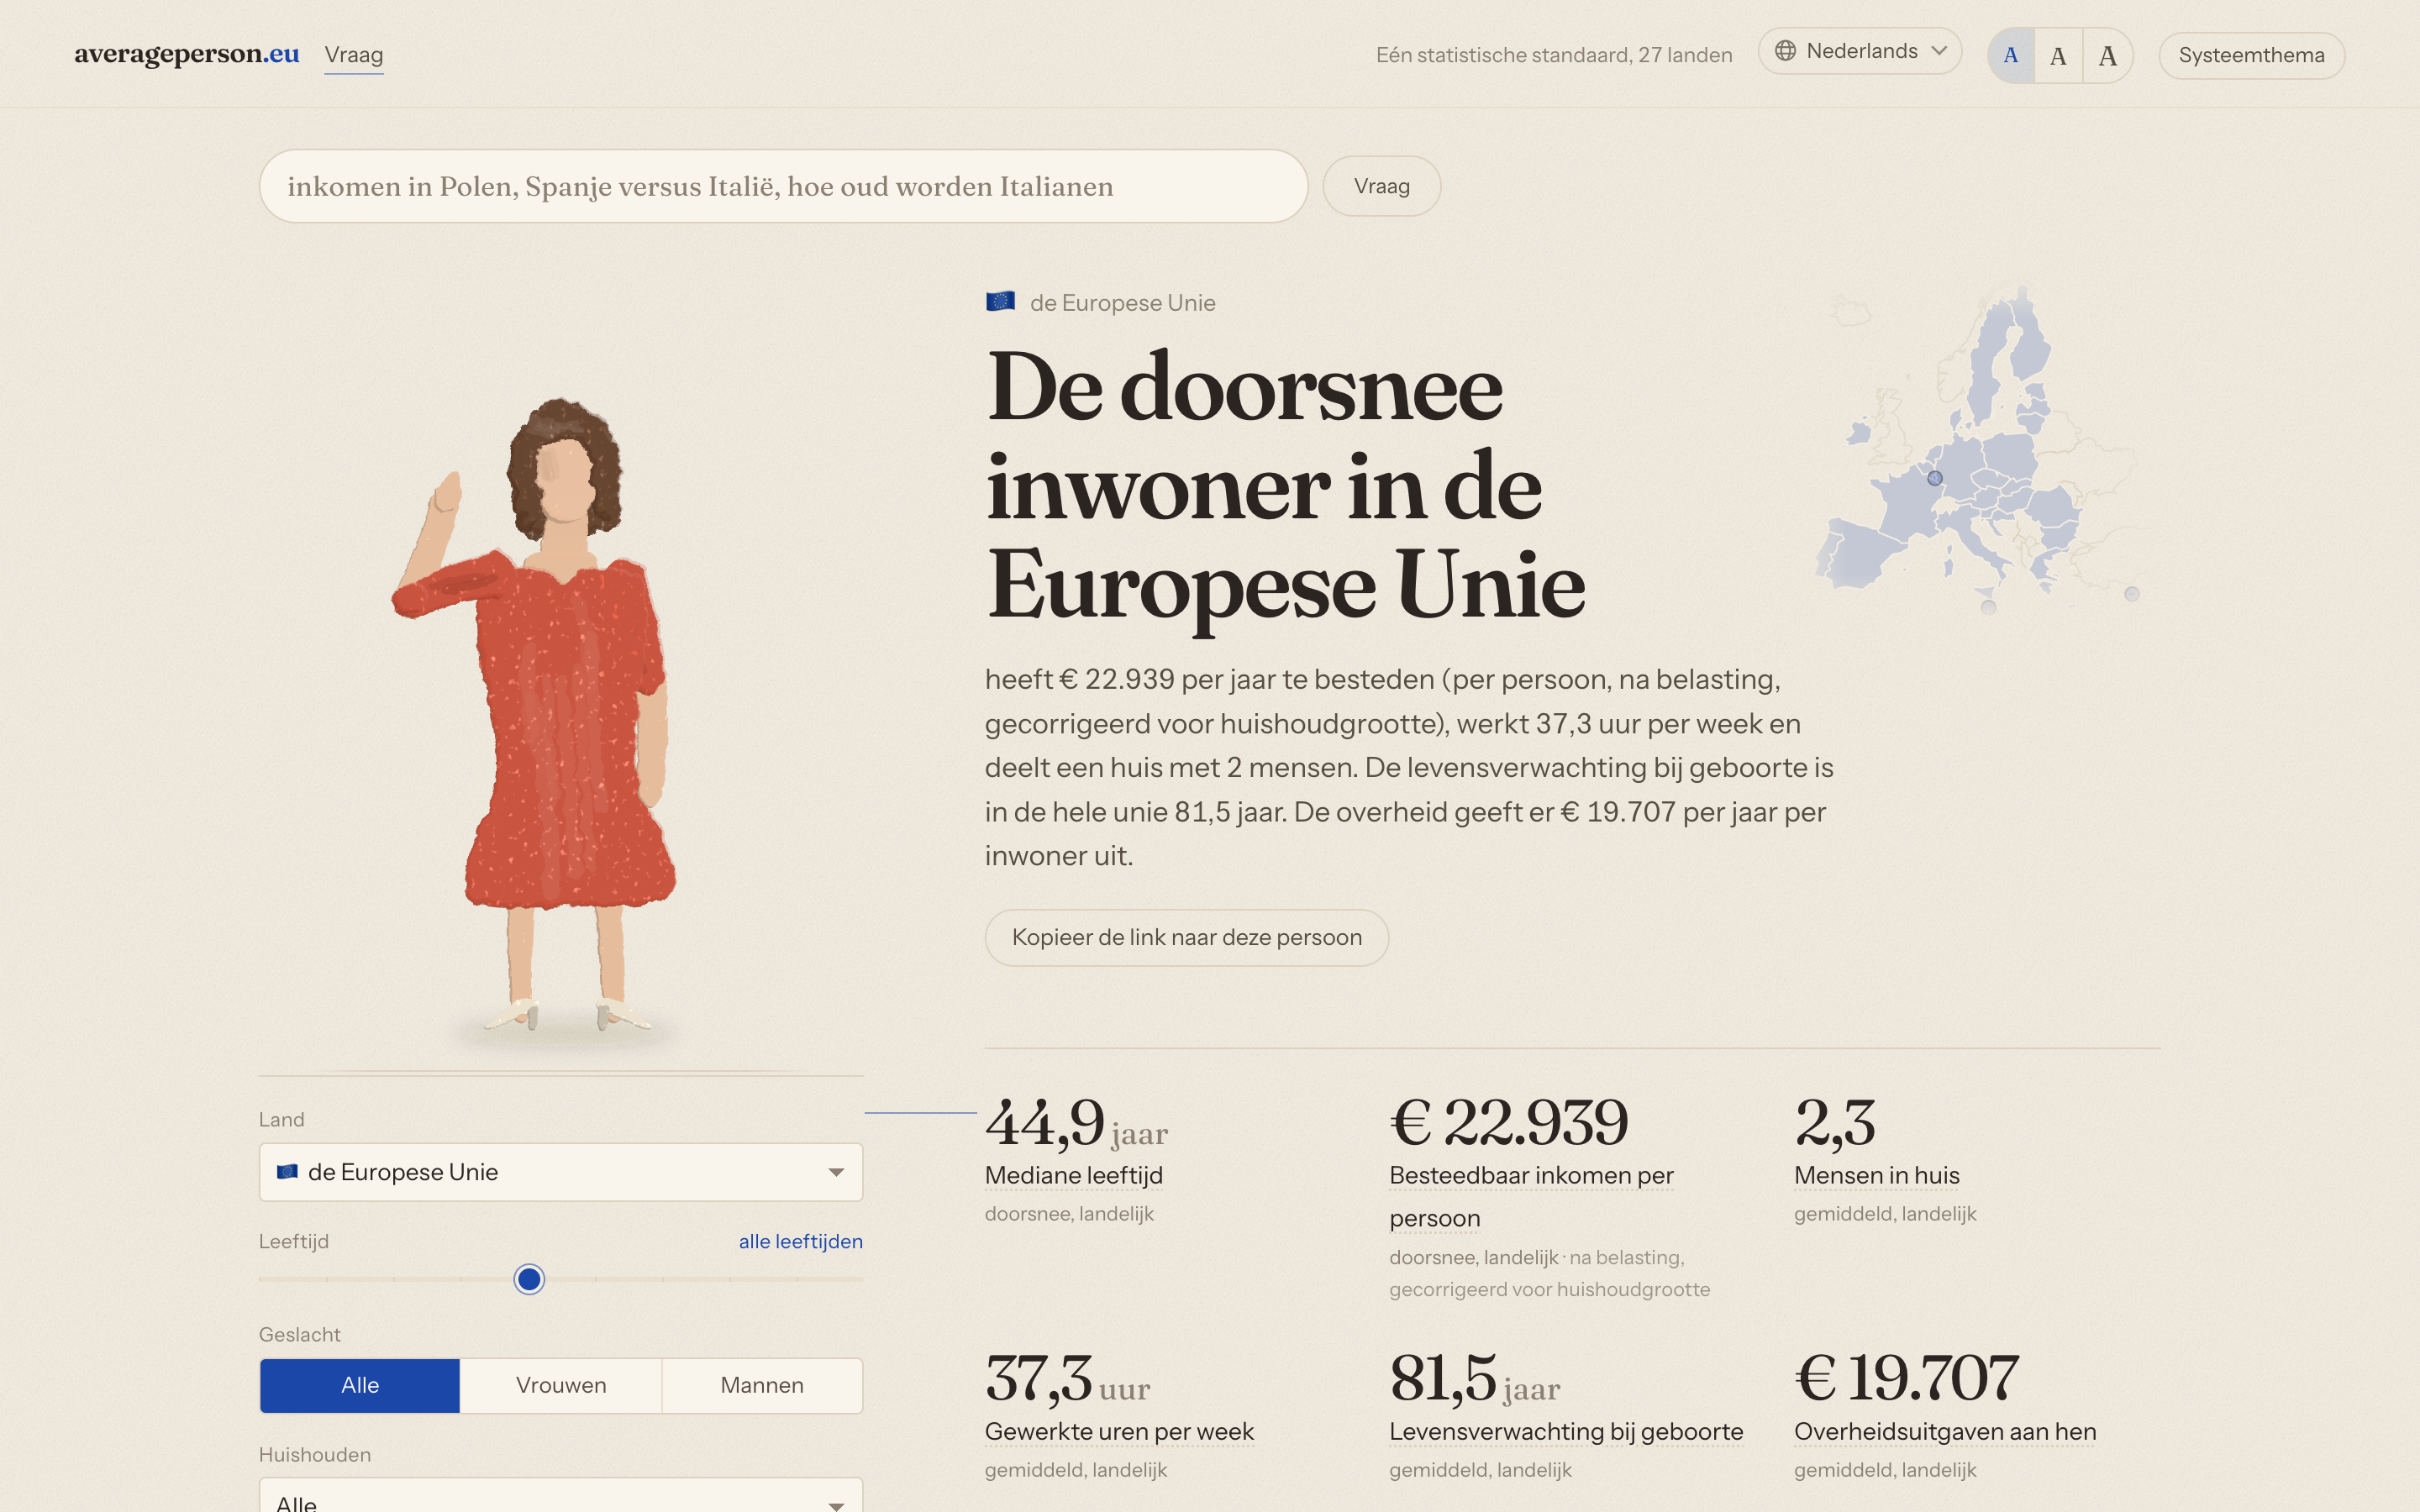Click the Mensen in huis label
2420x1512 pixels.
(1876, 1175)
